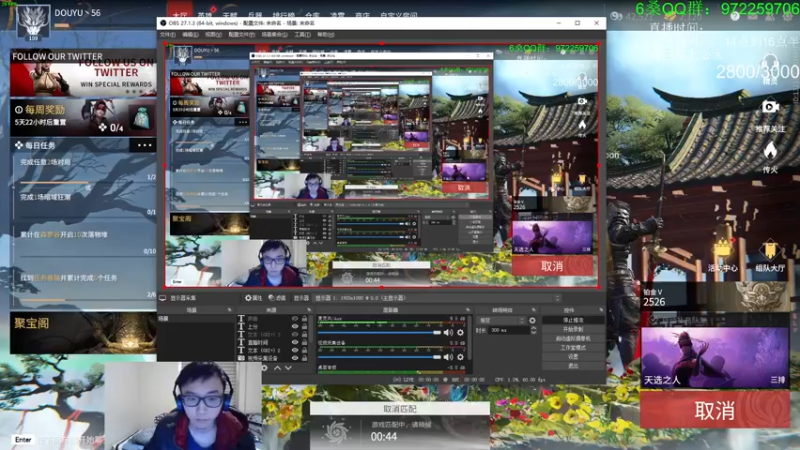
Task: Click 启动虚拟摄像机 button
Action: (x=573, y=338)
